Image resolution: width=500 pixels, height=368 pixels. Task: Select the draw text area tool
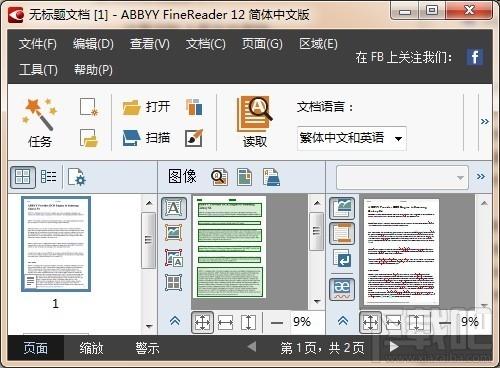174,208
